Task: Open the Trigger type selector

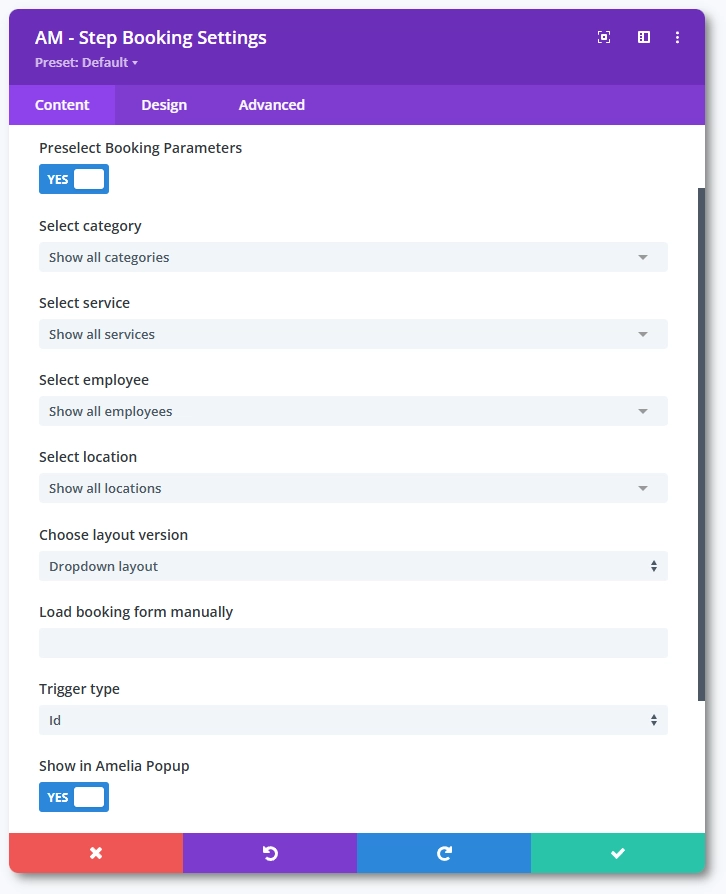Action: [x=353, y=720]
